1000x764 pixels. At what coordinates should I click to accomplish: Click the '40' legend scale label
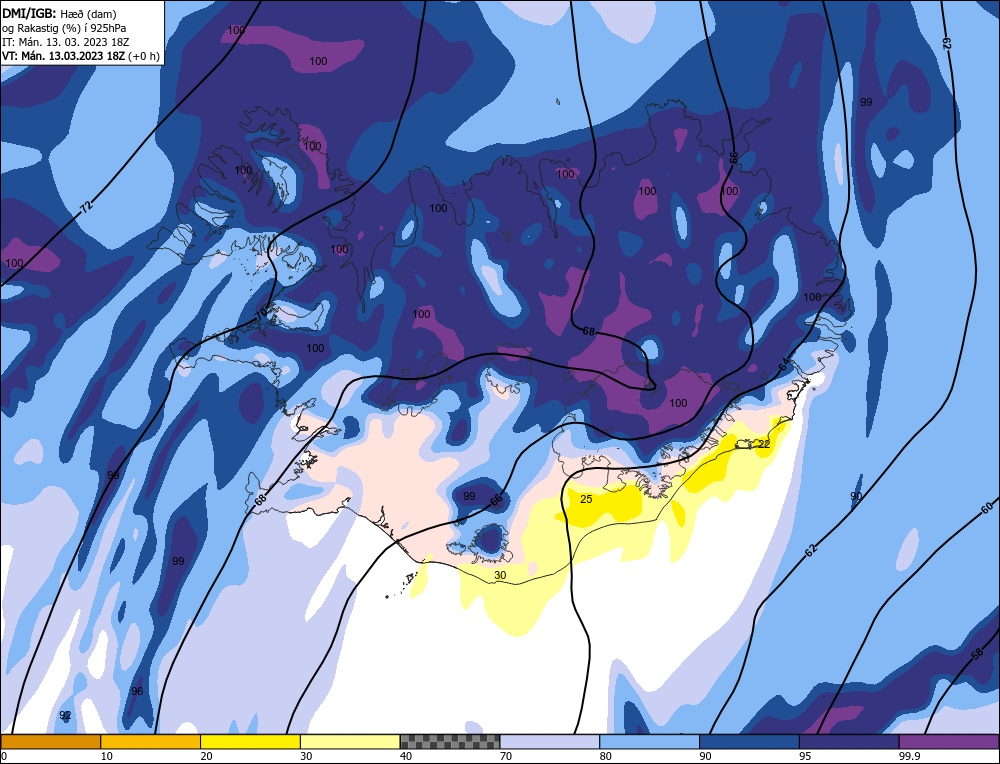[406, 756]
